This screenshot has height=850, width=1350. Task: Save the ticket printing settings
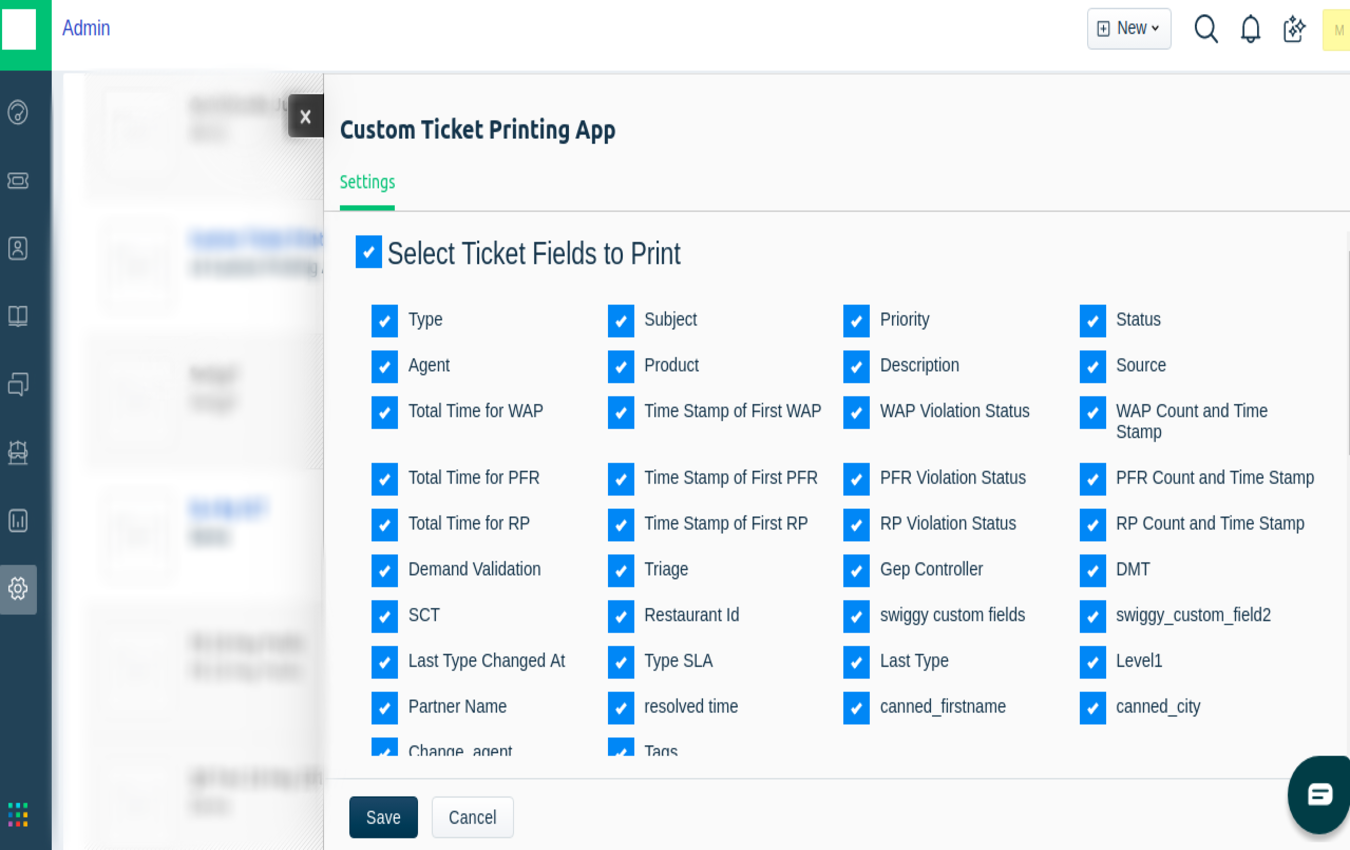pos(383,817)
